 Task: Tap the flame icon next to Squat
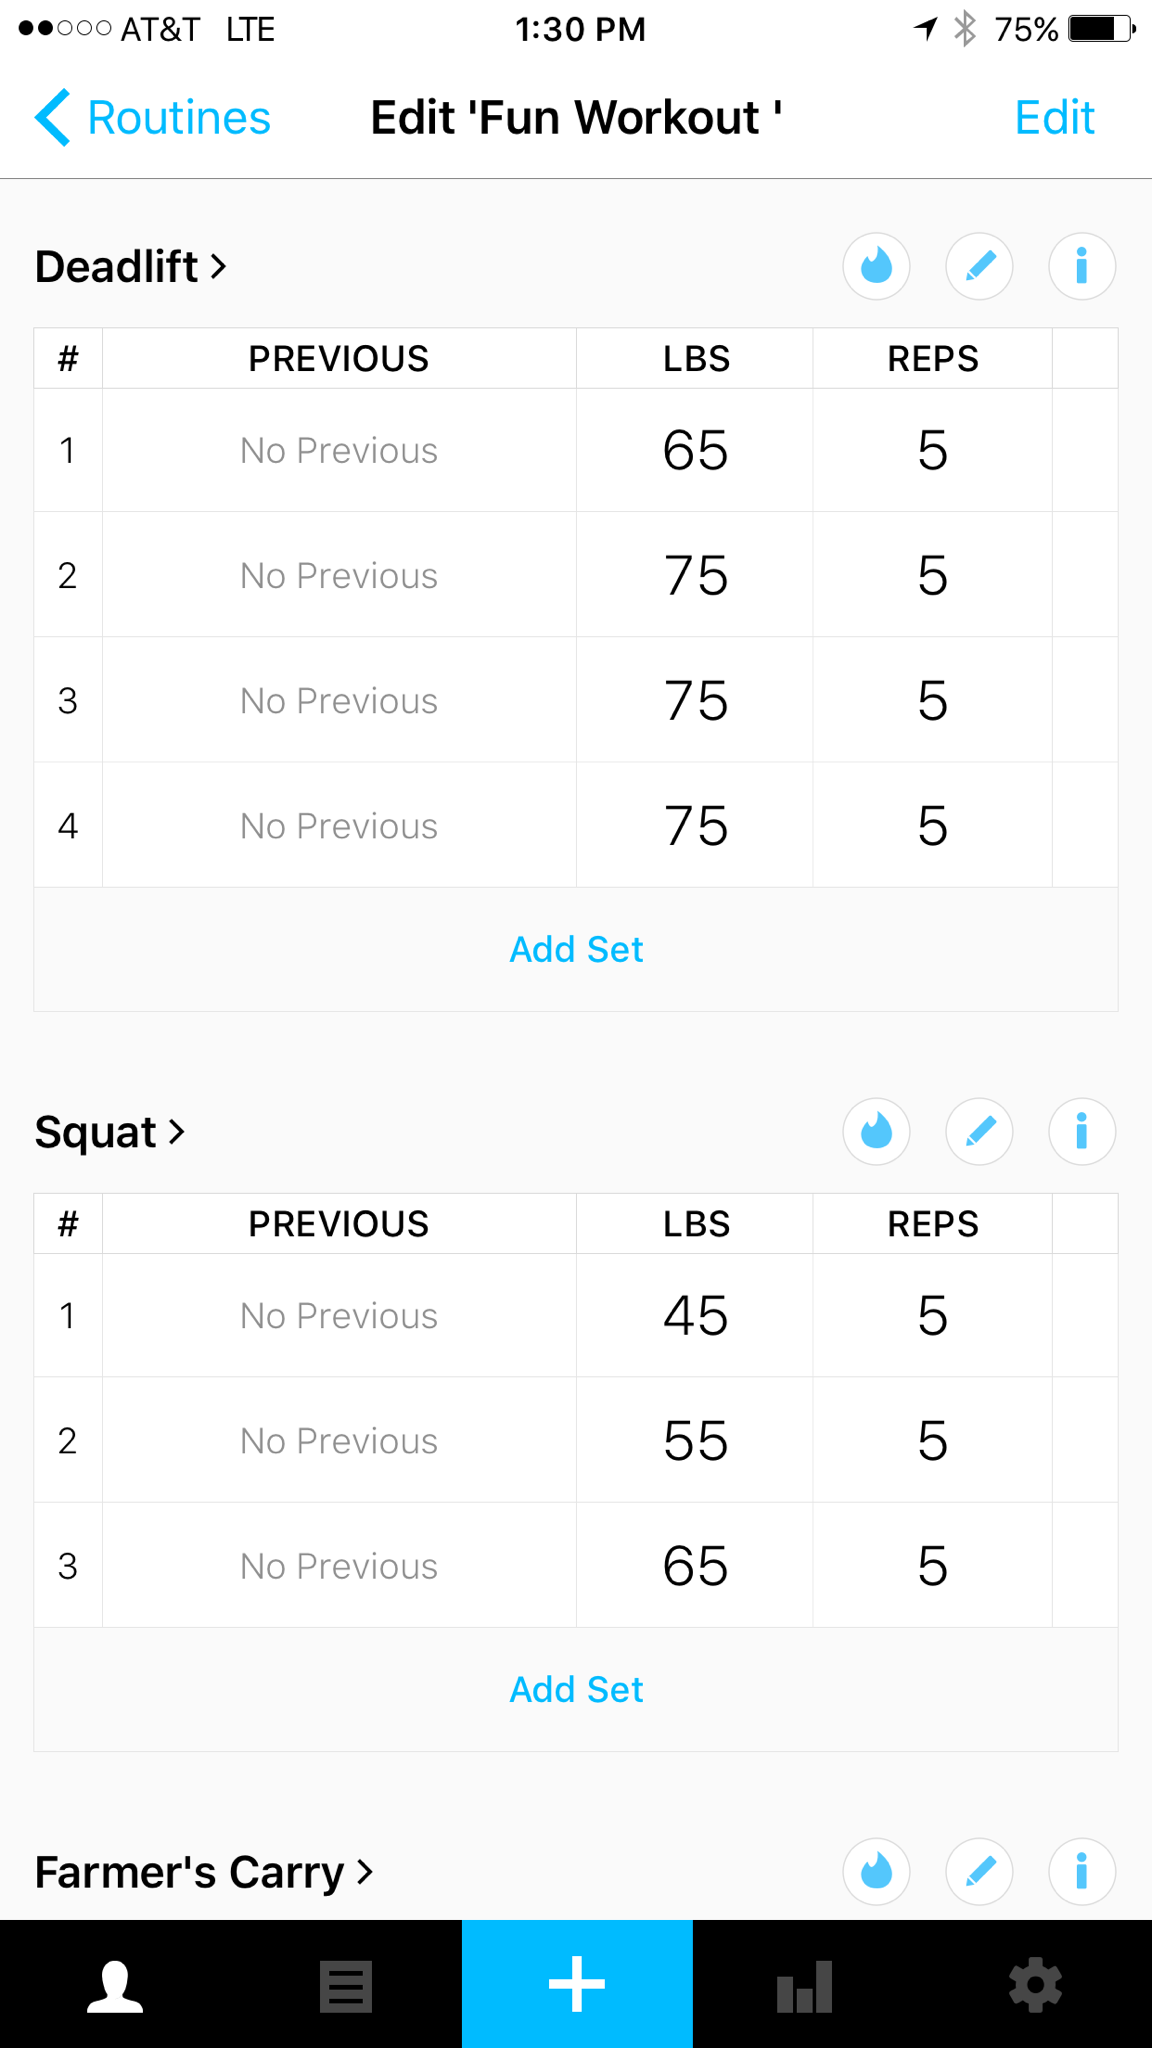876,1132
